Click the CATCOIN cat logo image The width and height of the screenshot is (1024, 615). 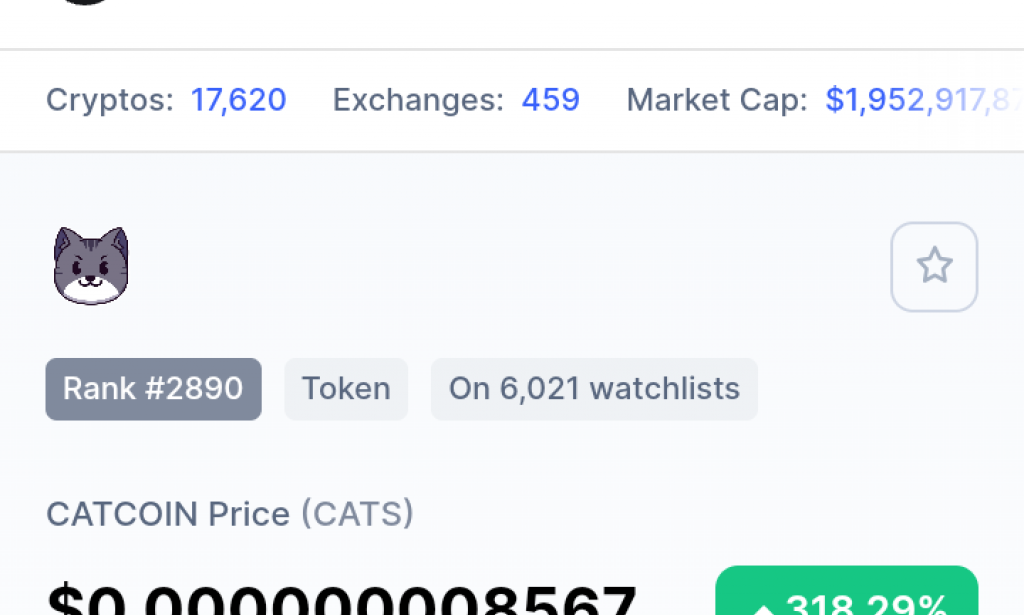click(90, 264)
